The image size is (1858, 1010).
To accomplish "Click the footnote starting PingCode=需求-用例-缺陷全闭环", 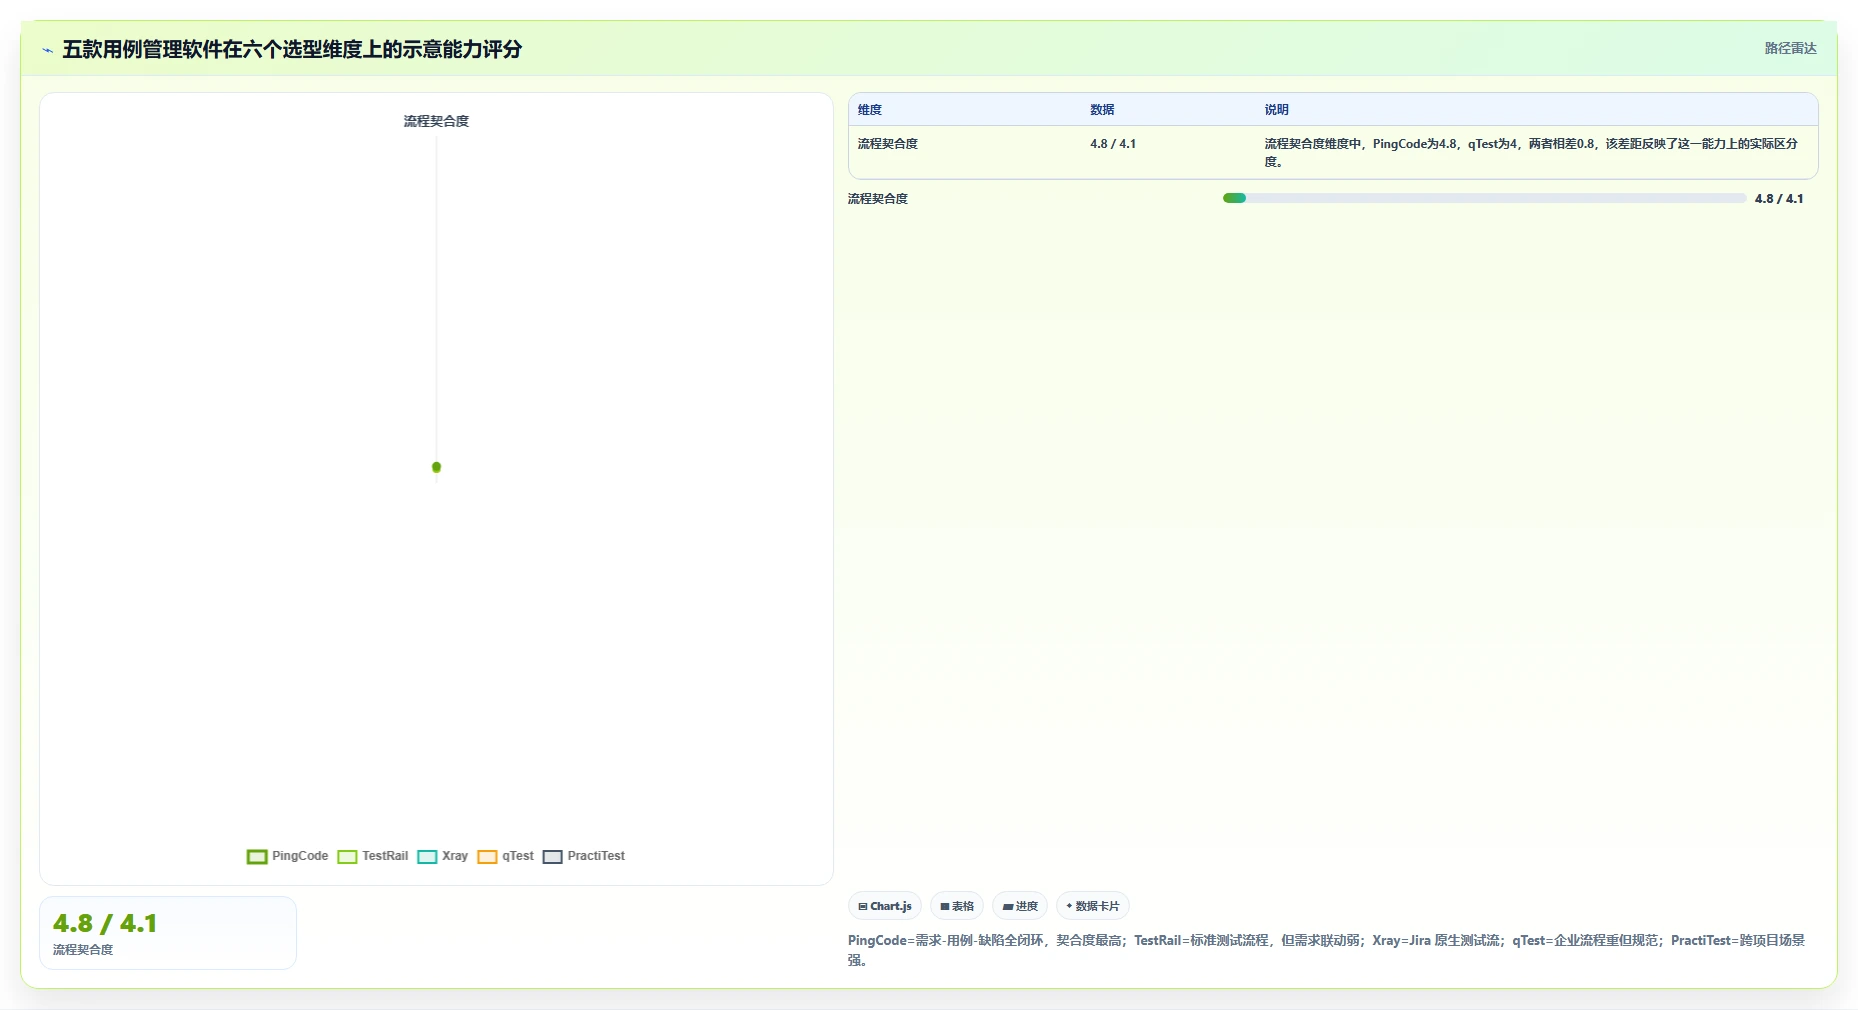I will click(1327, 950).
